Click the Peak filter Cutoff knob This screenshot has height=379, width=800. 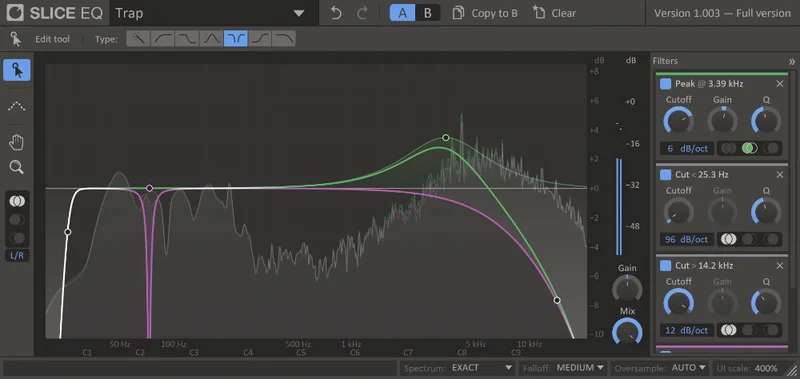(678, 121)
